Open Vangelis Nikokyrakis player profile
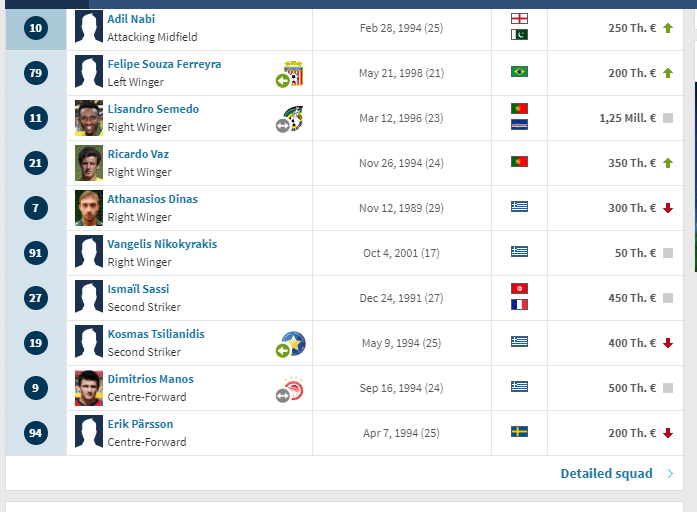The height and width of the screenshot is (512, 697). tap(162, 244)
